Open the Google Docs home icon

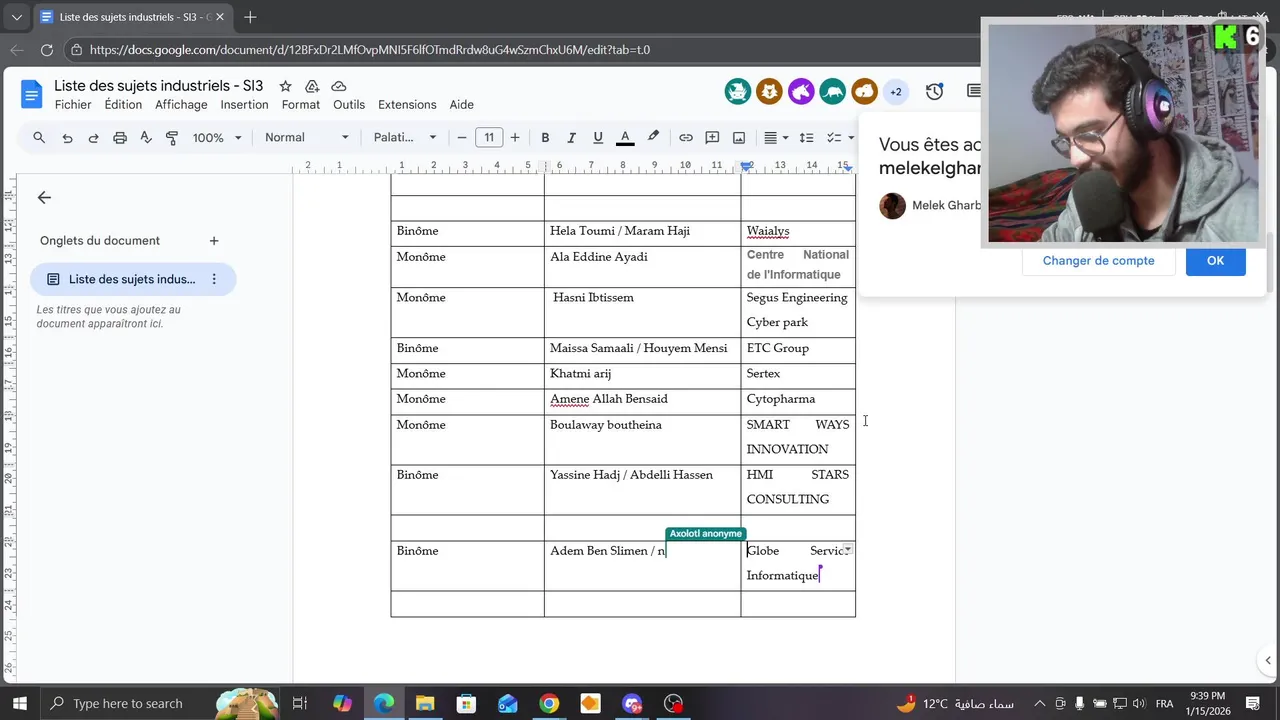pos(31,94)
